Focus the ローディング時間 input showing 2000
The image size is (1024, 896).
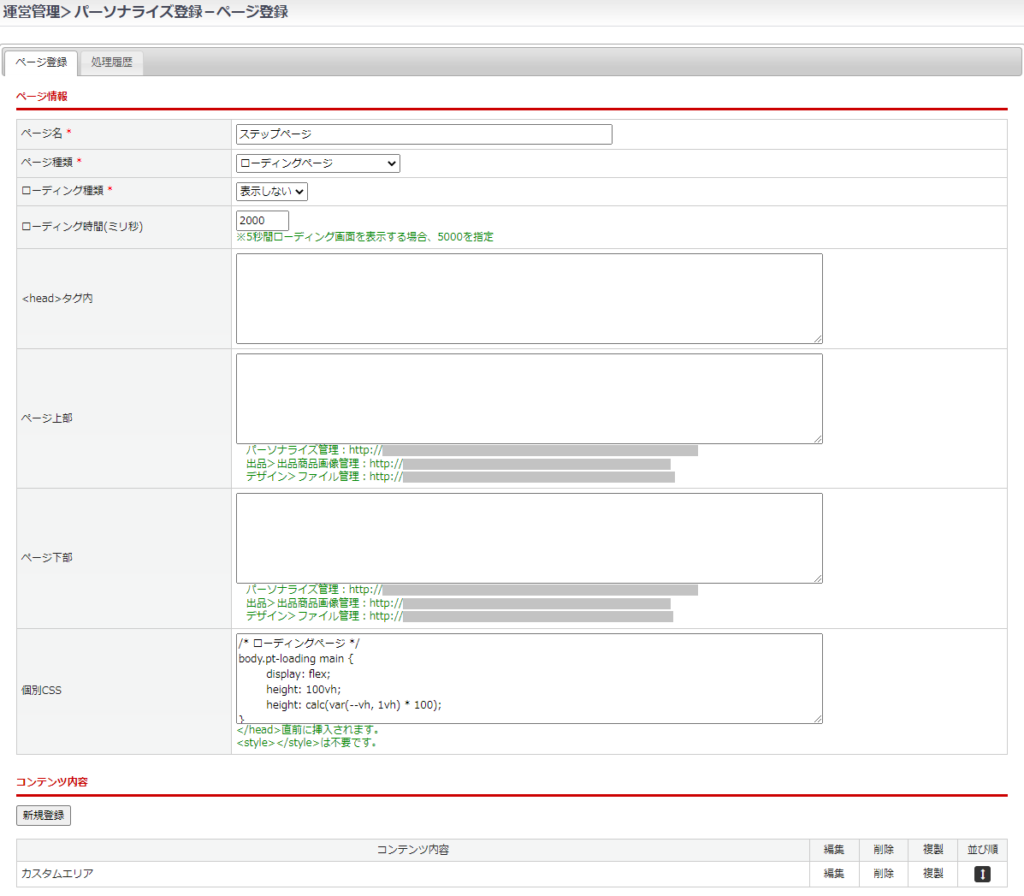point(262,220)
